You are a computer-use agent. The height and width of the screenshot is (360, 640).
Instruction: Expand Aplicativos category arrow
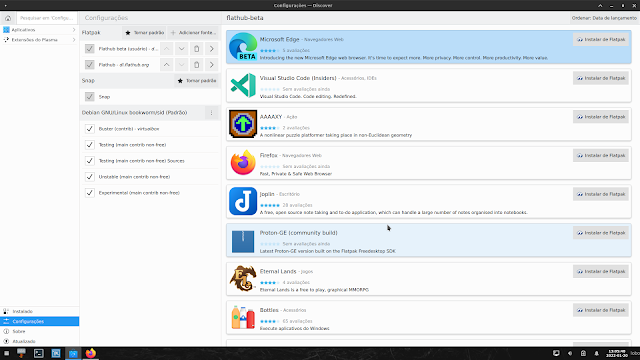[74, 30]
